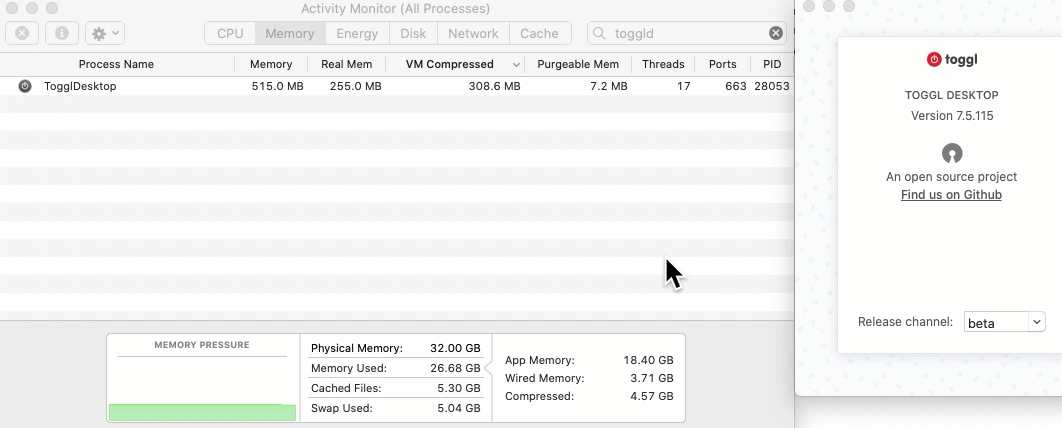
Task: Open the Find us on Github link
Action: (951, 195)
